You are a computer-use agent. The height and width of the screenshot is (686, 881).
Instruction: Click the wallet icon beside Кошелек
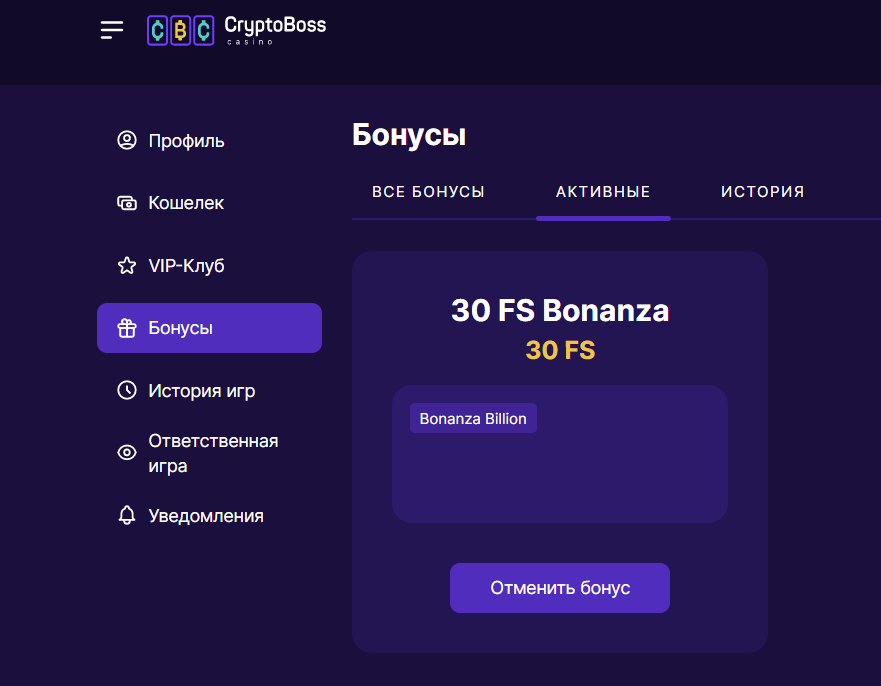click(x=127, y=203)
